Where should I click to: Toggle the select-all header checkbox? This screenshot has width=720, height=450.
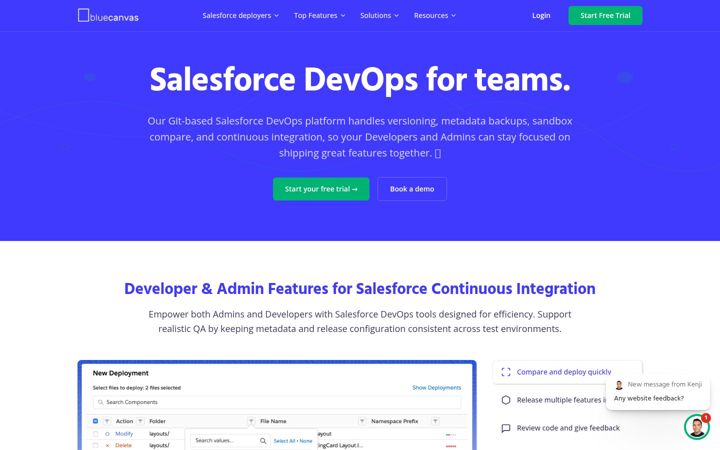(96, 421)
